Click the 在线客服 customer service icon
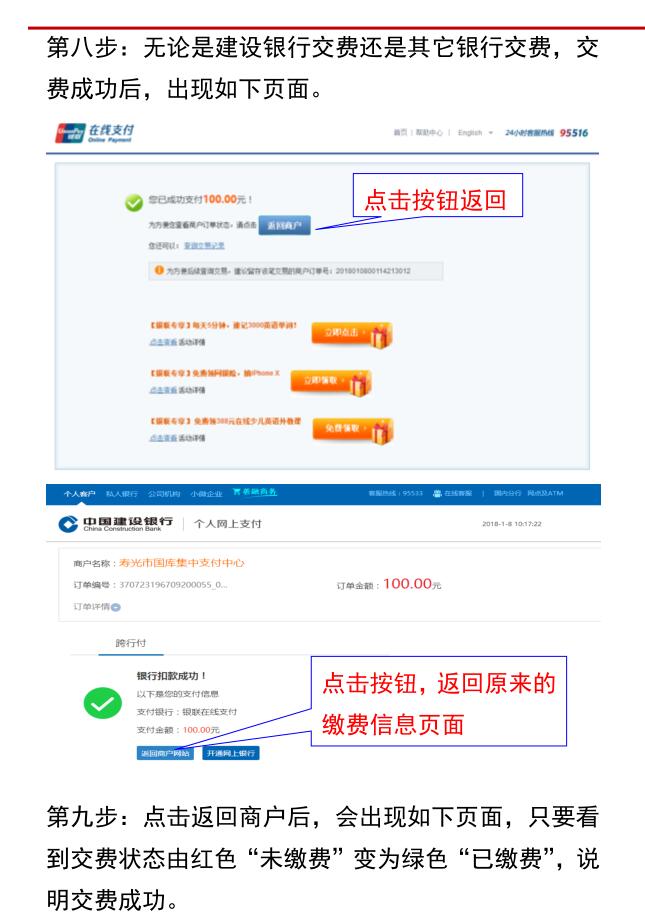The height and width of the screenshot is (915, 645). [437, 494]
